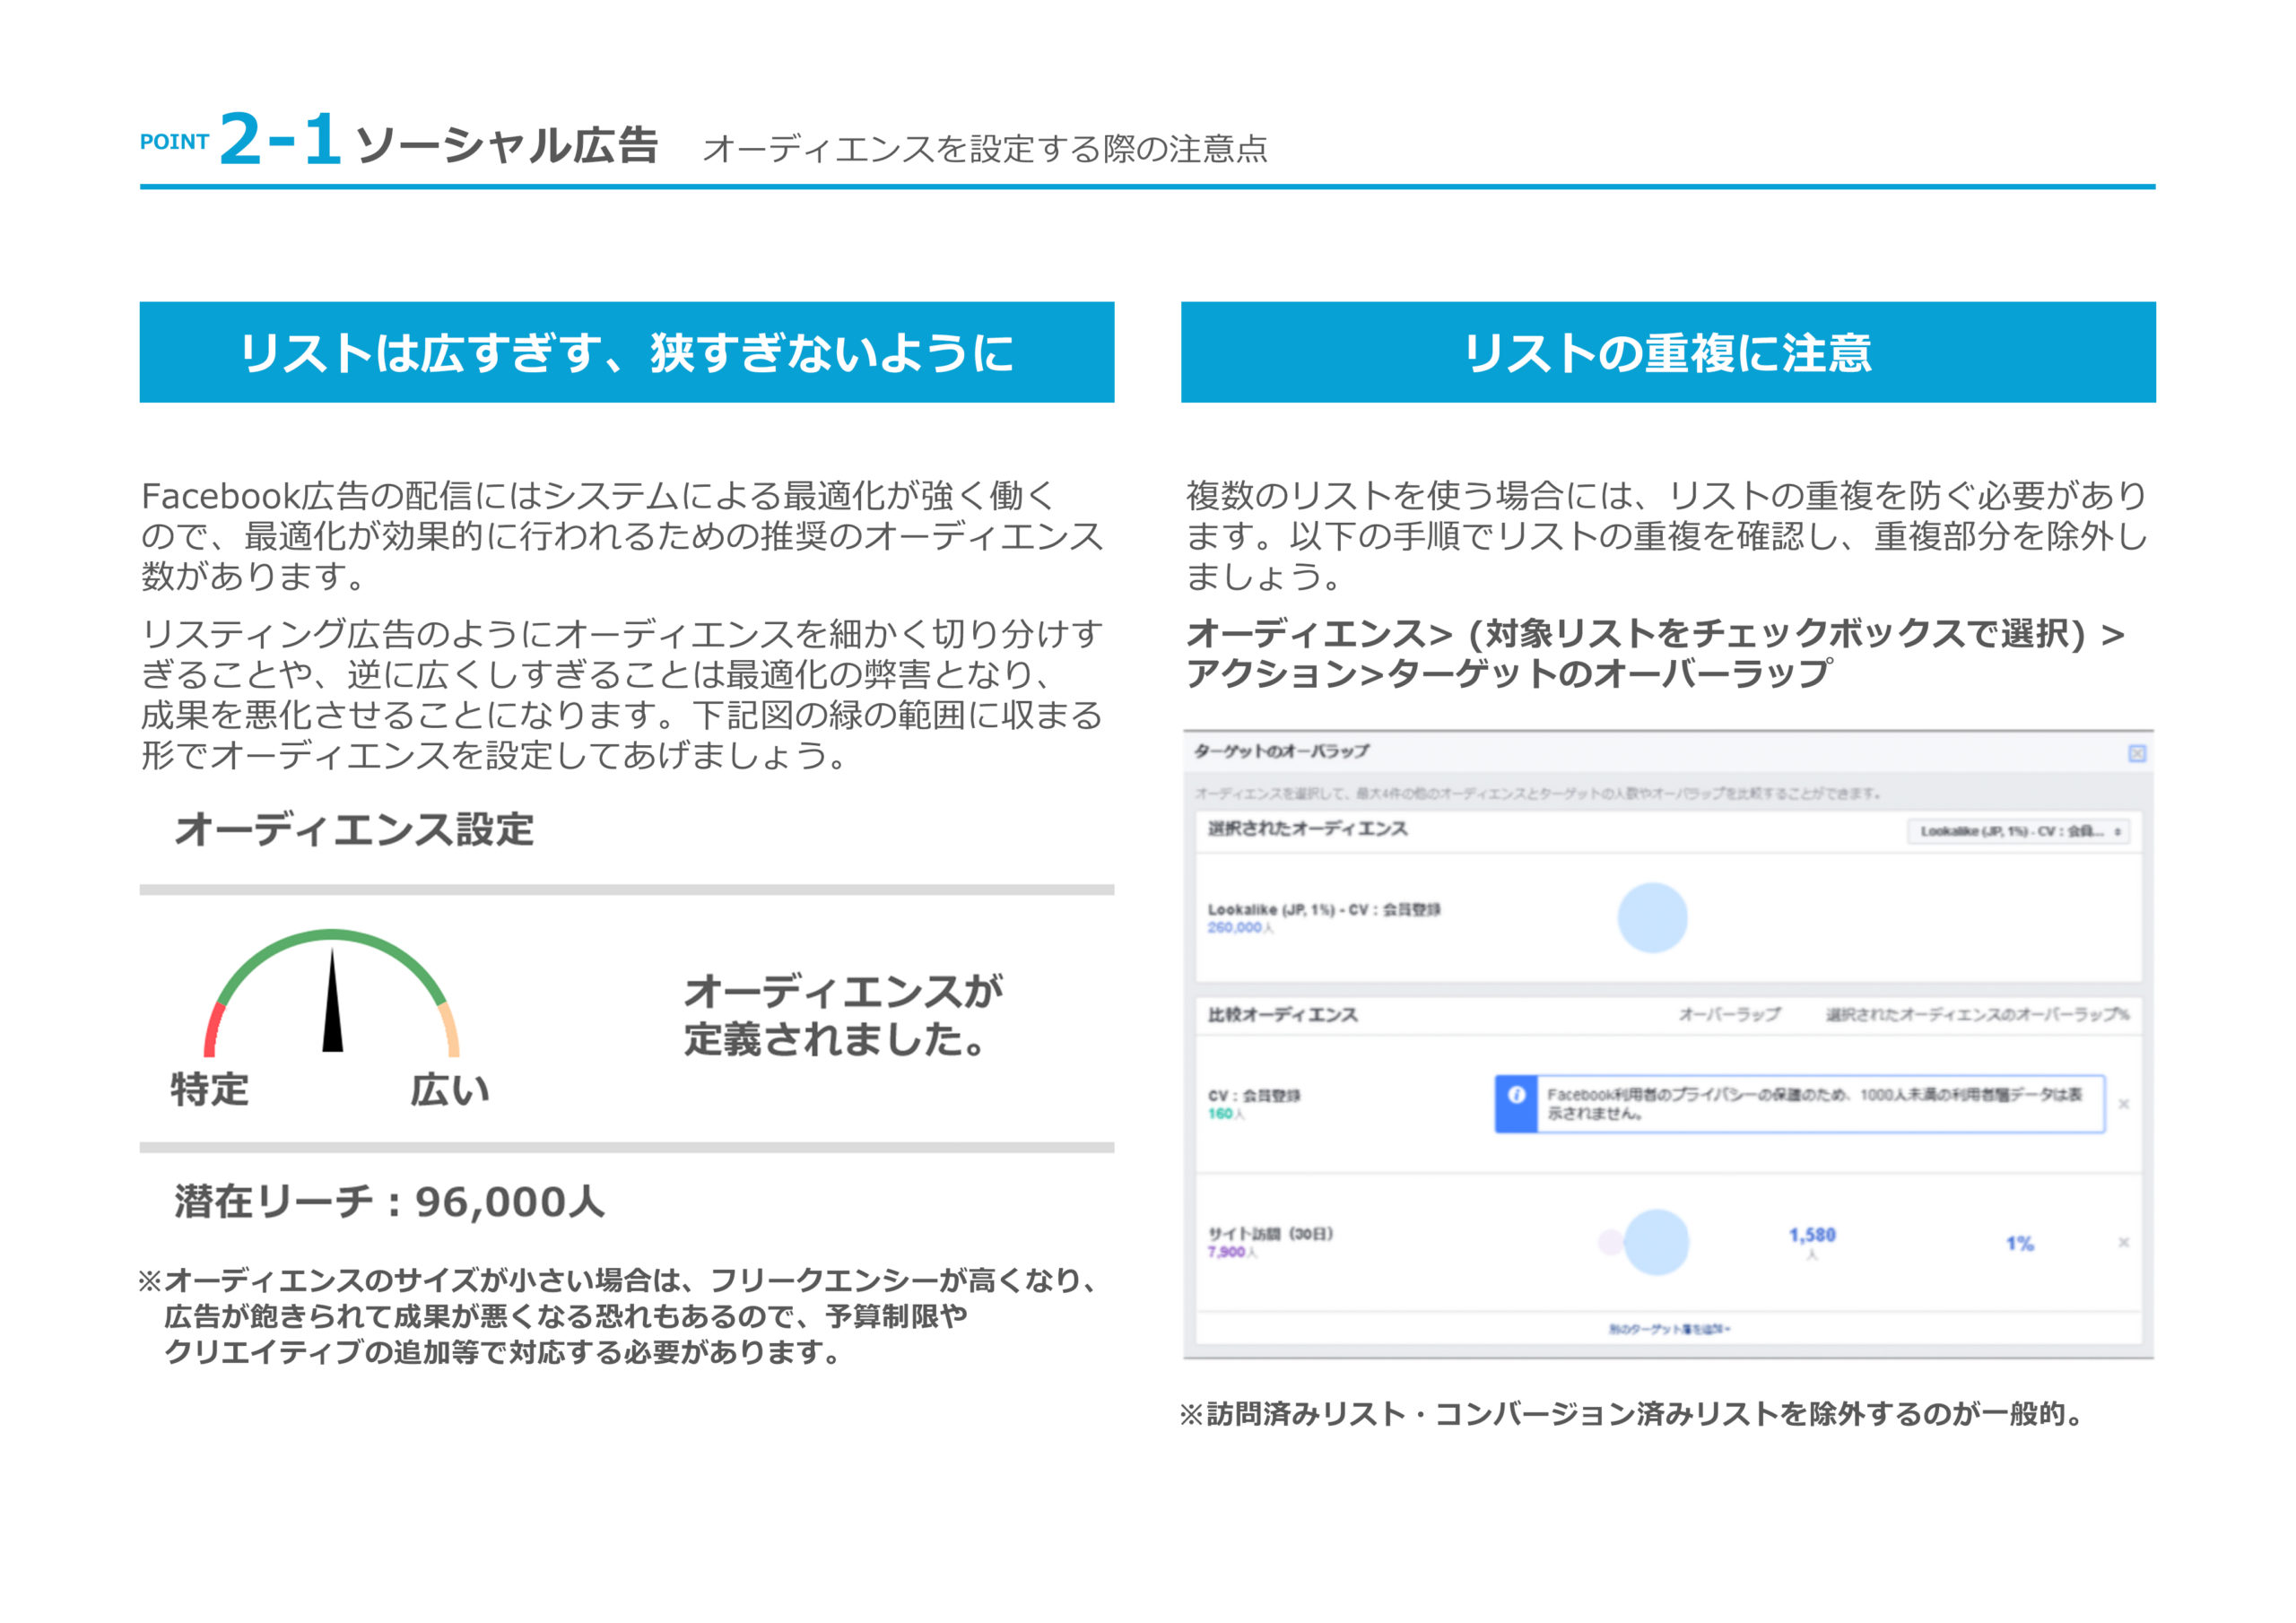
Task: Click the Lookalike audience blue circle
Action: point(1652,917)
